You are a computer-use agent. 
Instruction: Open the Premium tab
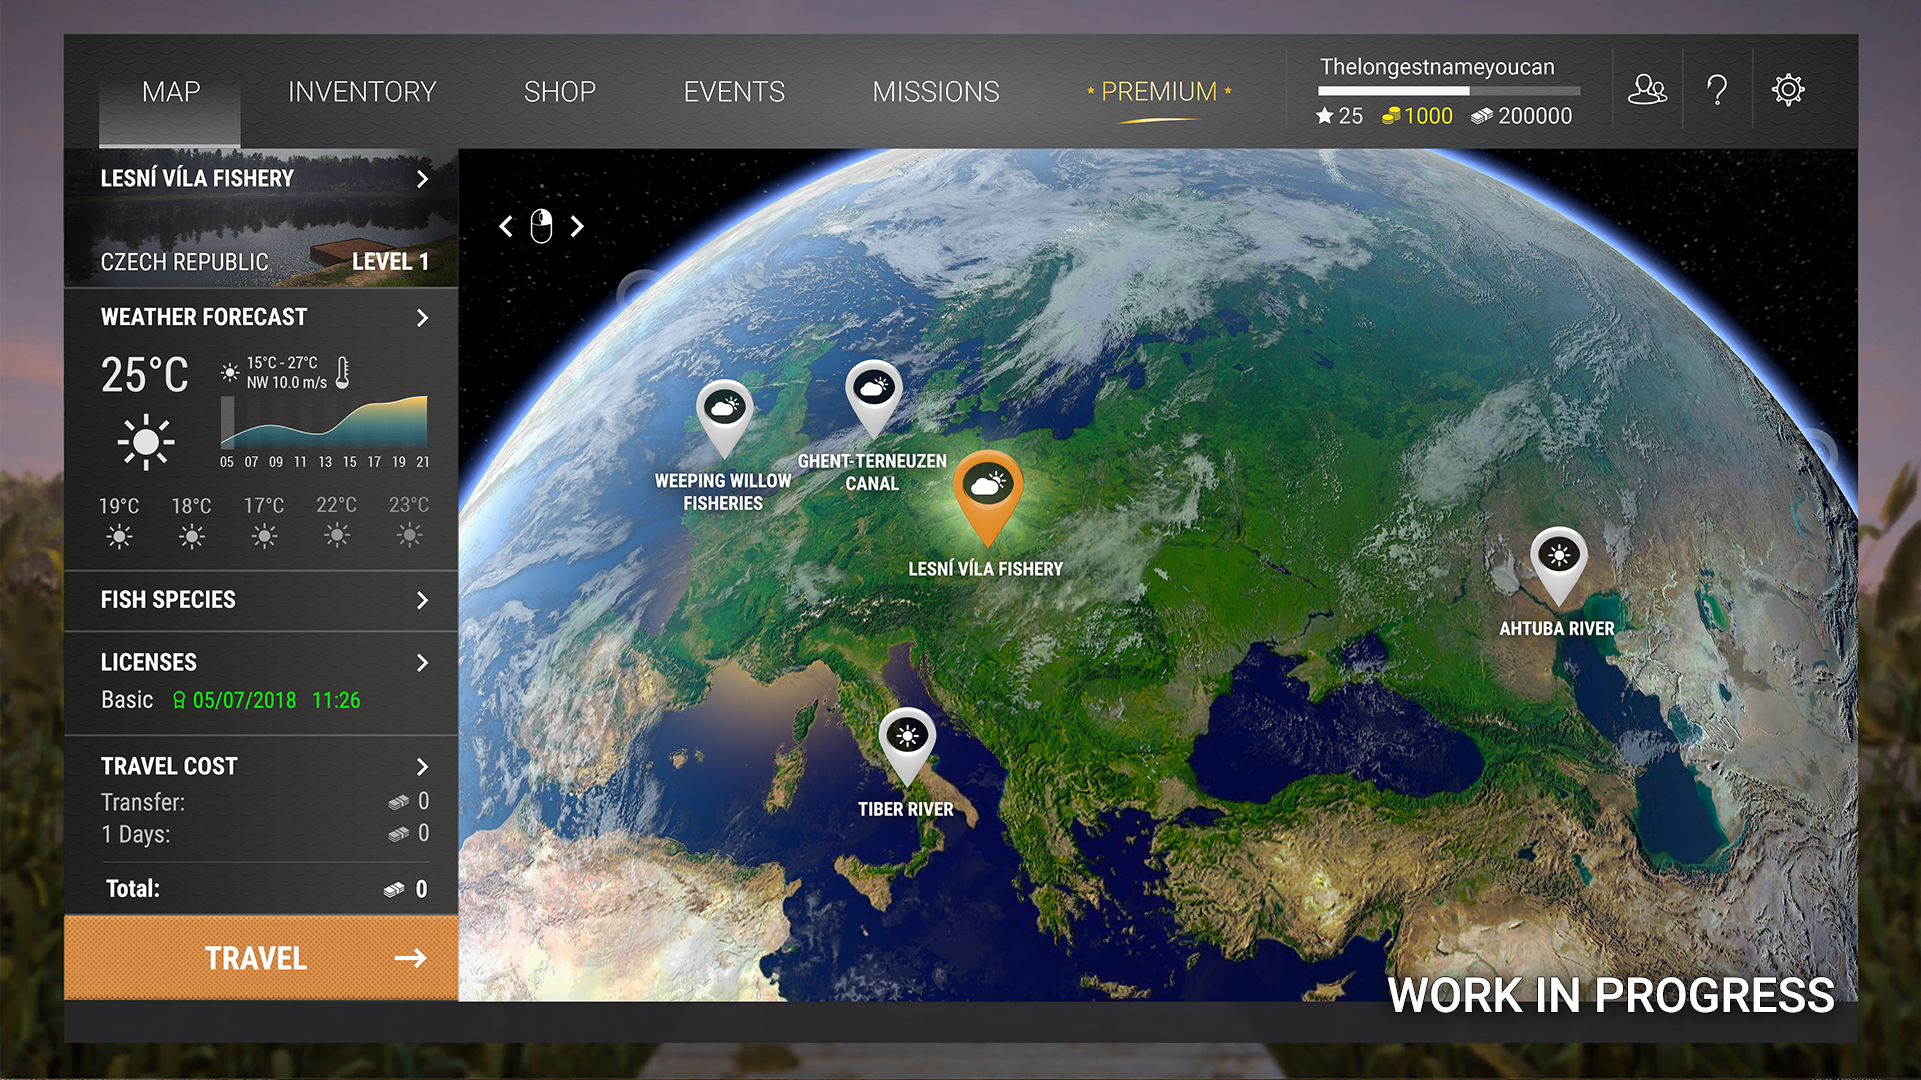coord(1159,92)
